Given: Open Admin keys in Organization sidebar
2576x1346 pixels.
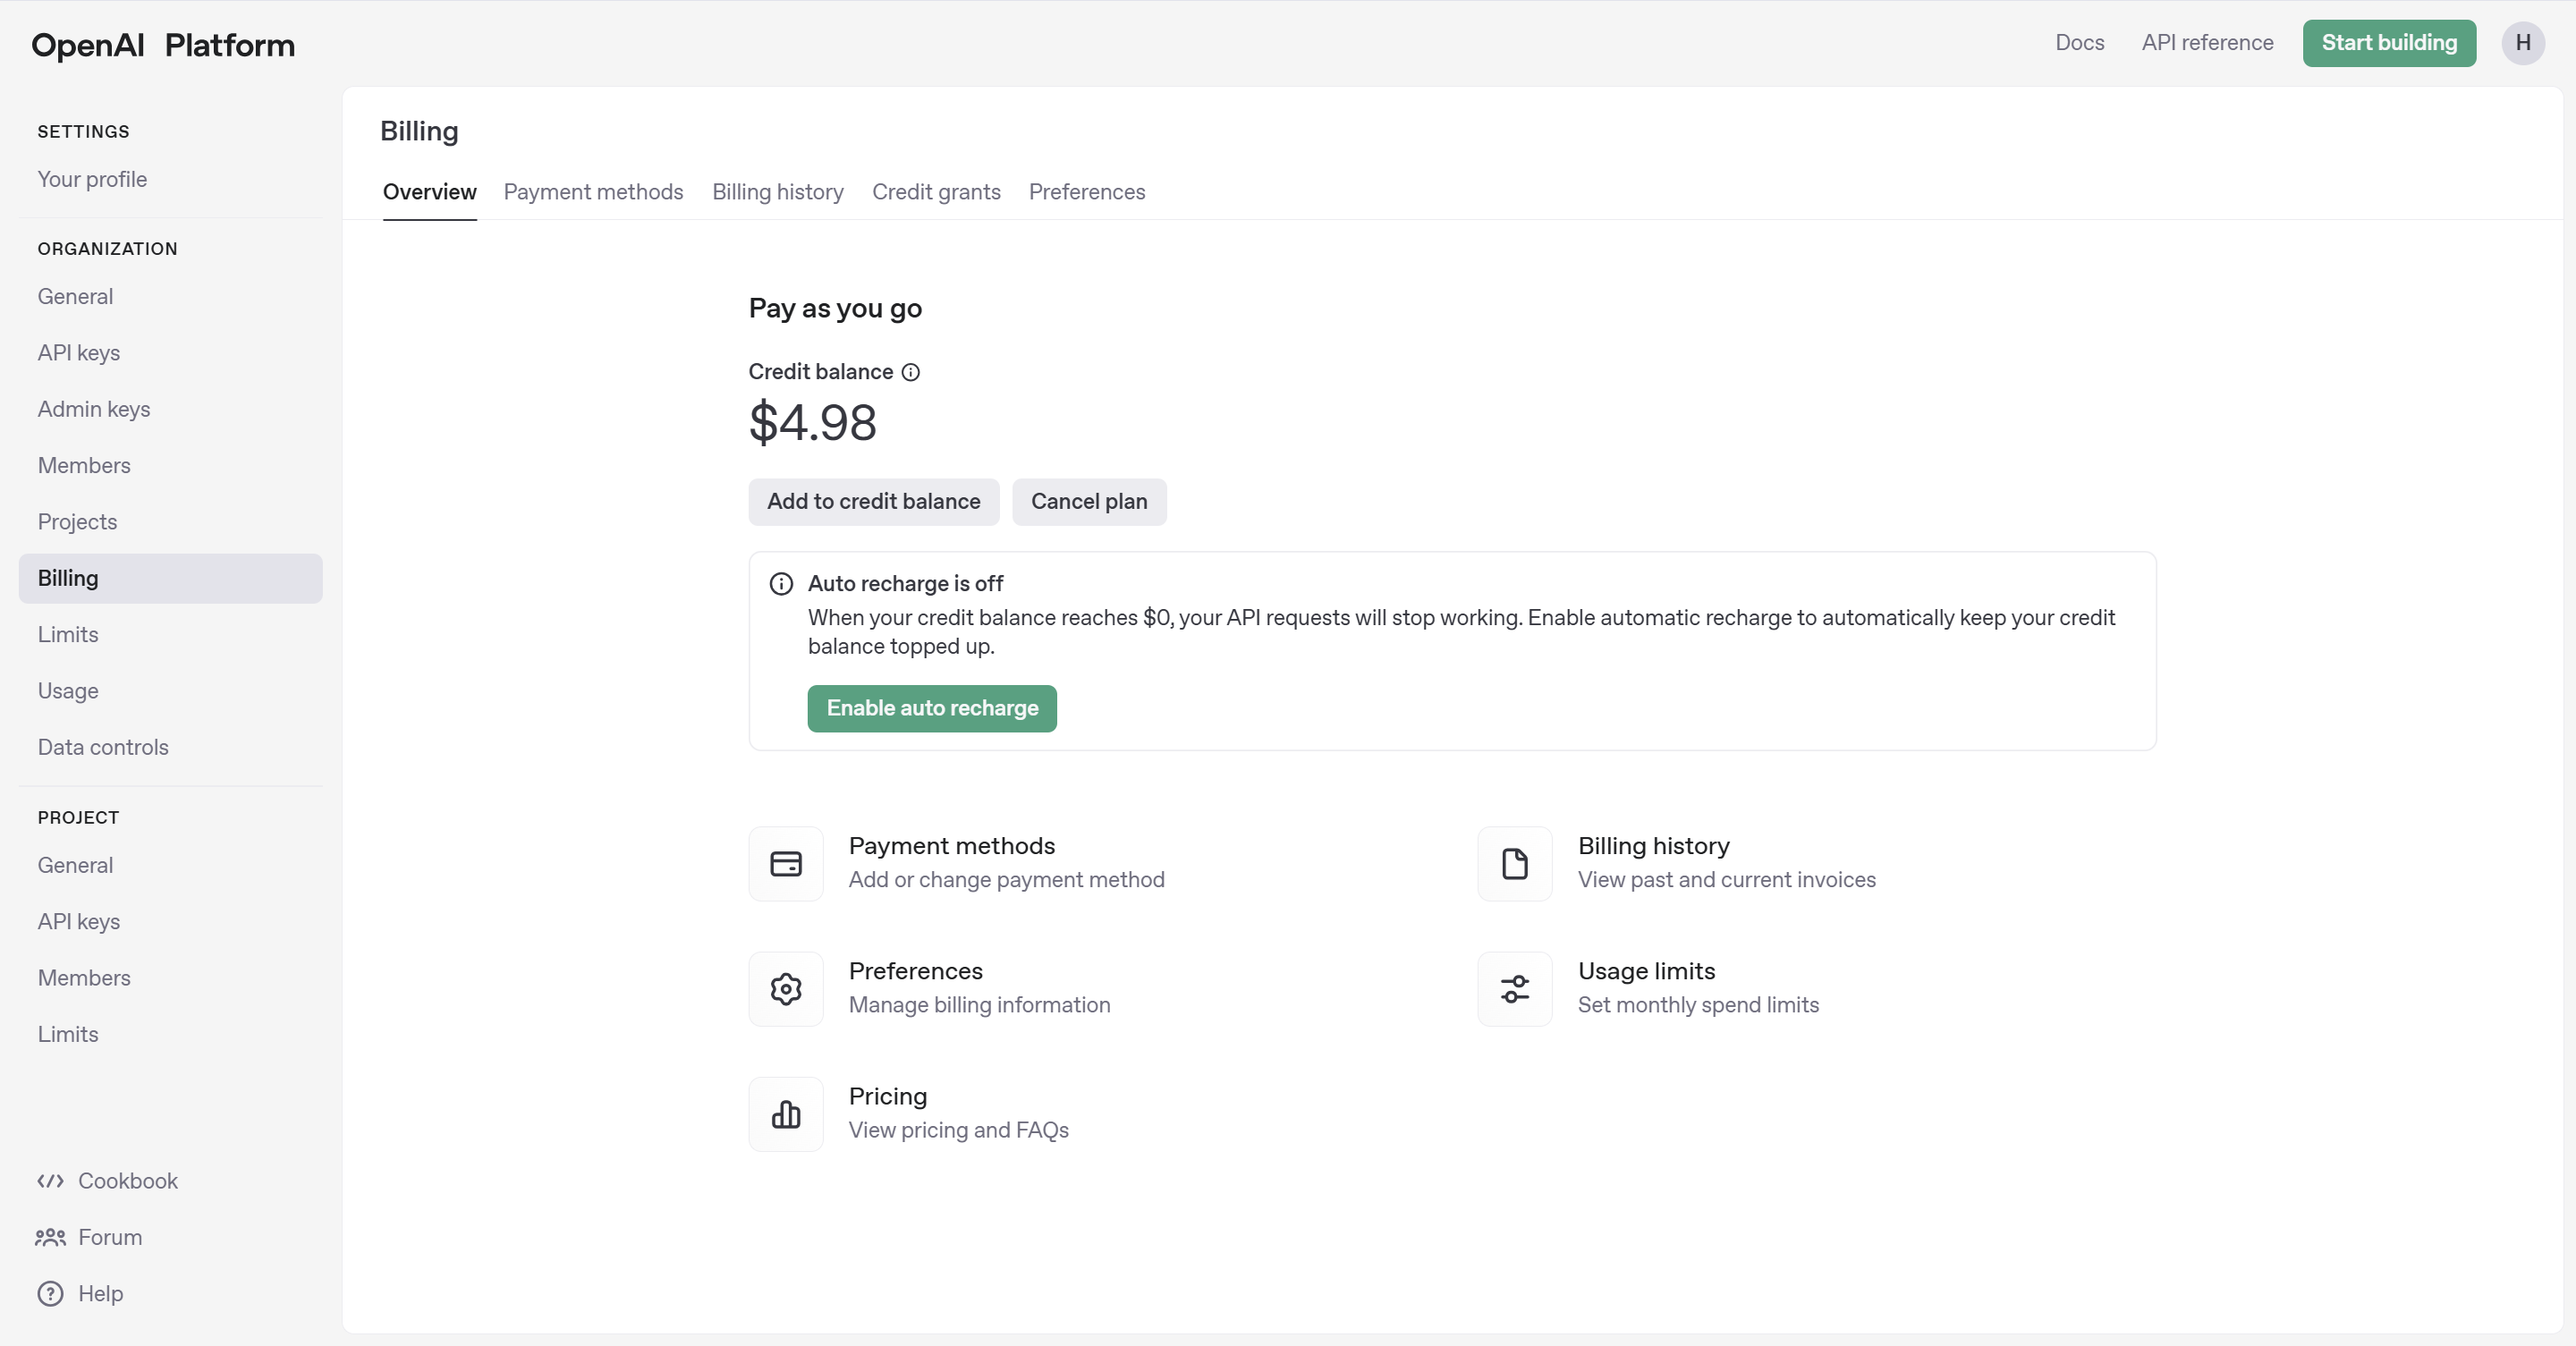Looking at the screenshot, I should [94, 409].
